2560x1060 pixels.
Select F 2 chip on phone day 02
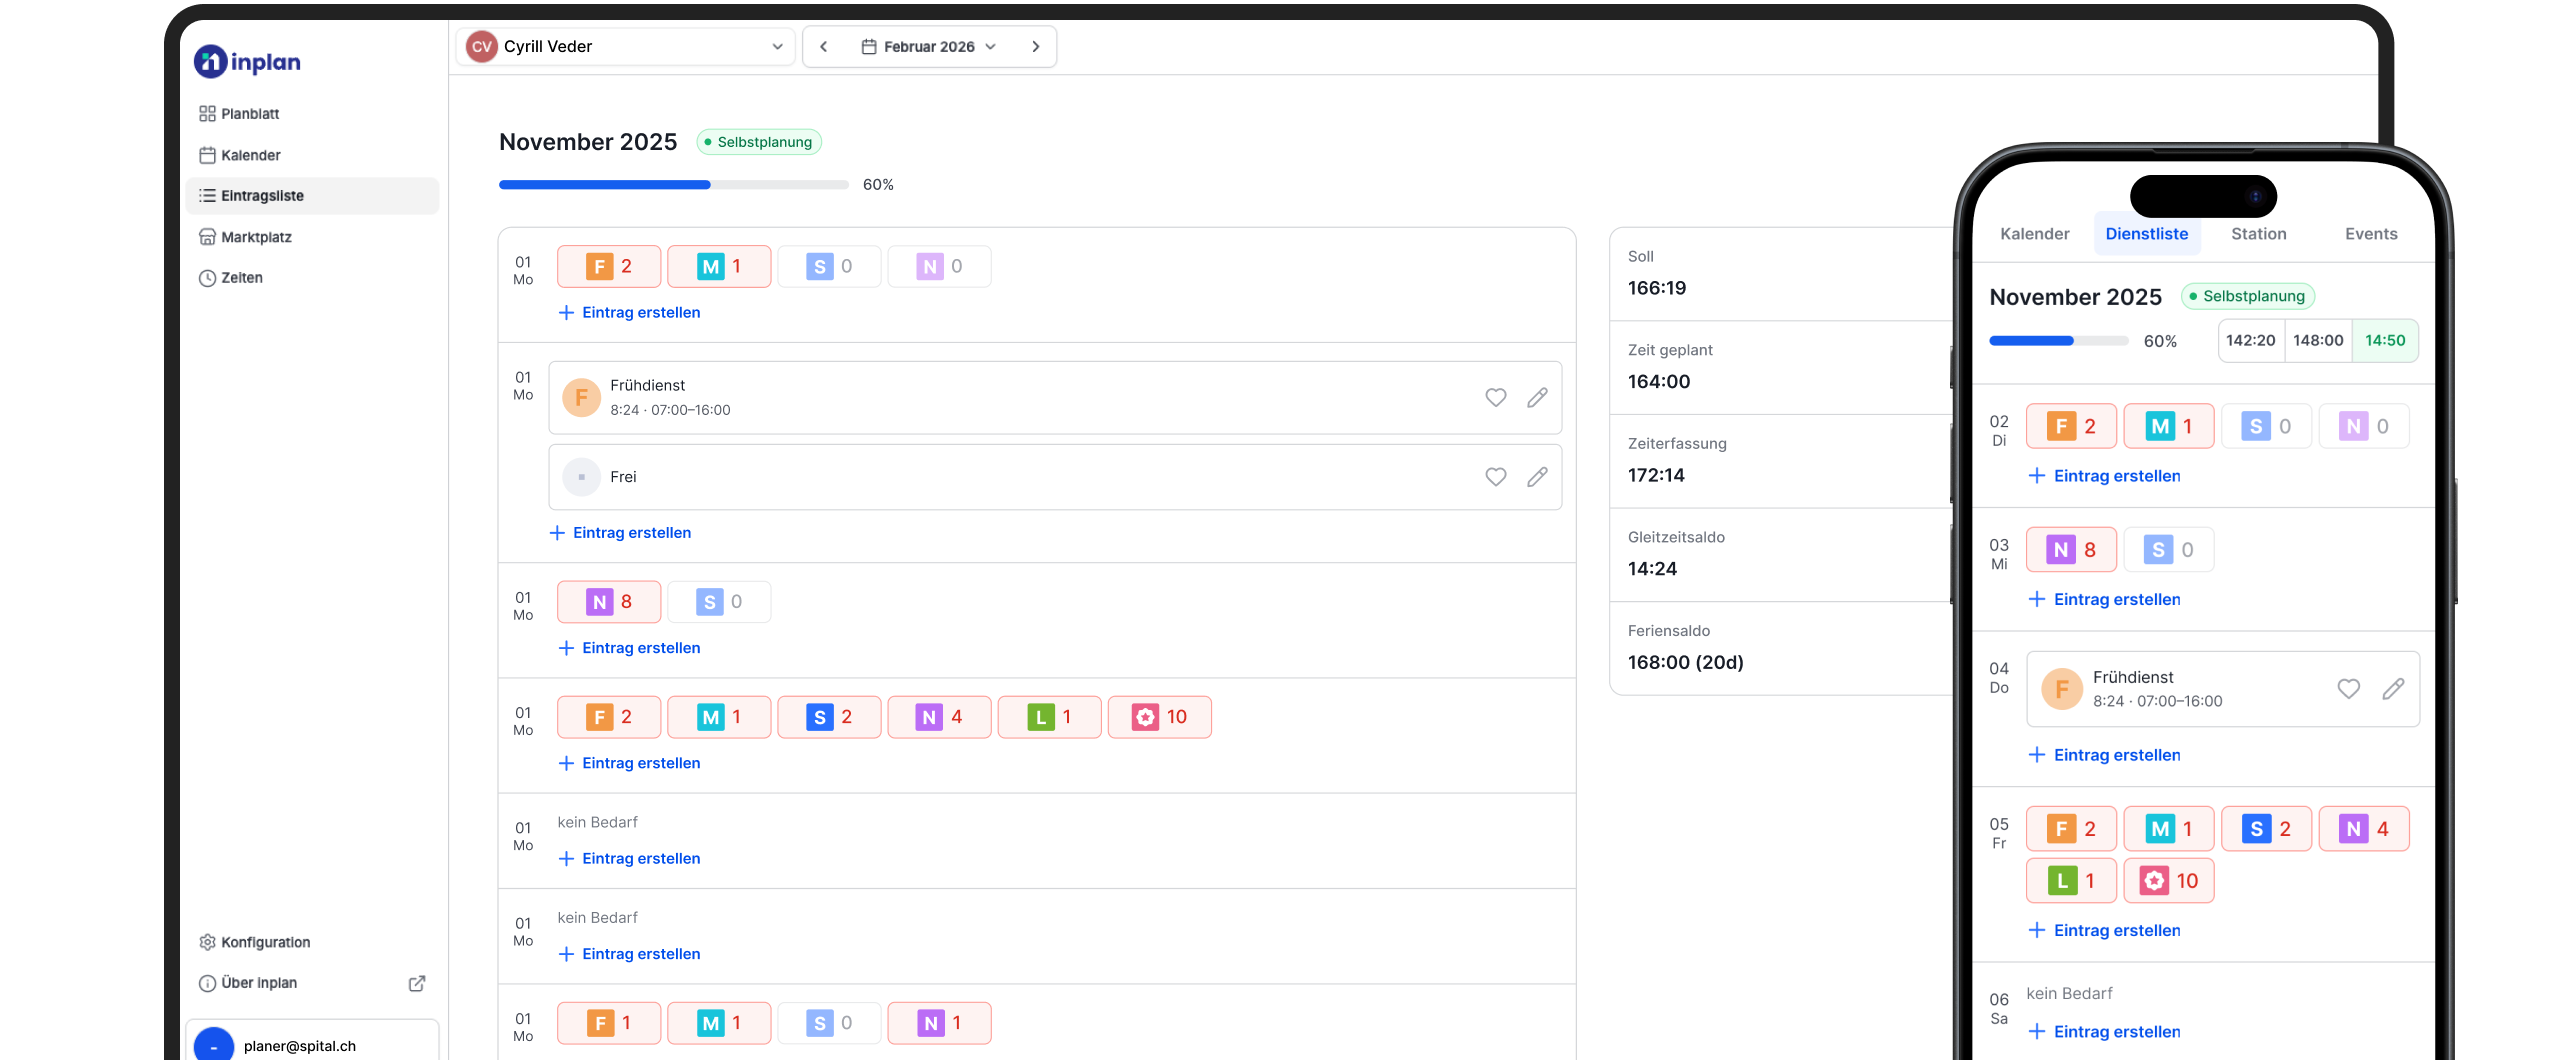tap(2071, 427)
